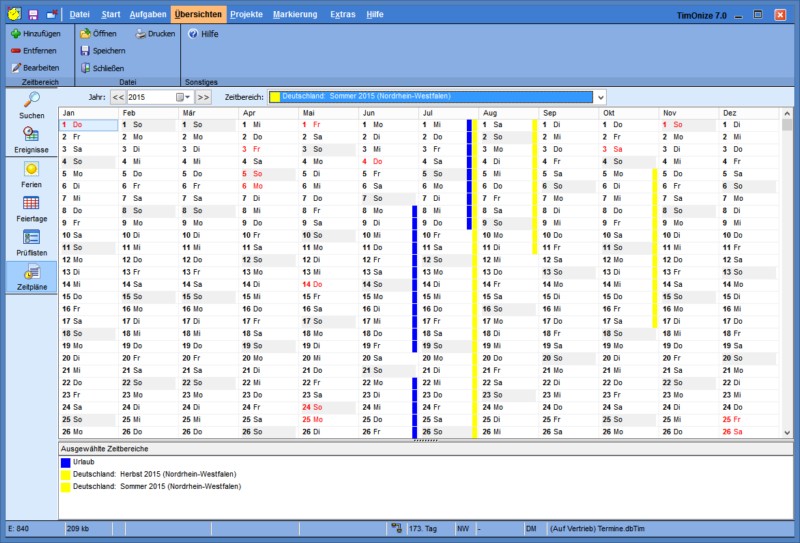Advance to next year with >> button
Viewport: 800px width, 543px height.
[203, 97]
